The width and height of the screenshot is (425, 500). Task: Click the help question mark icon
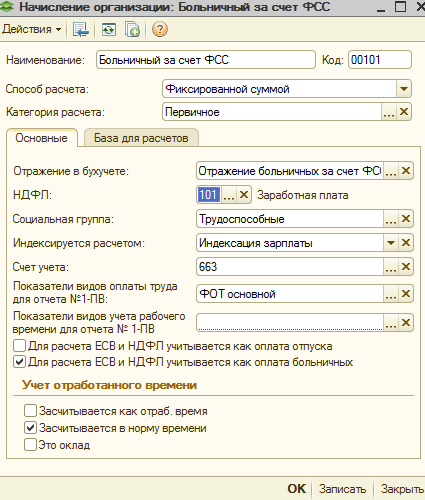tap(160, 29)
